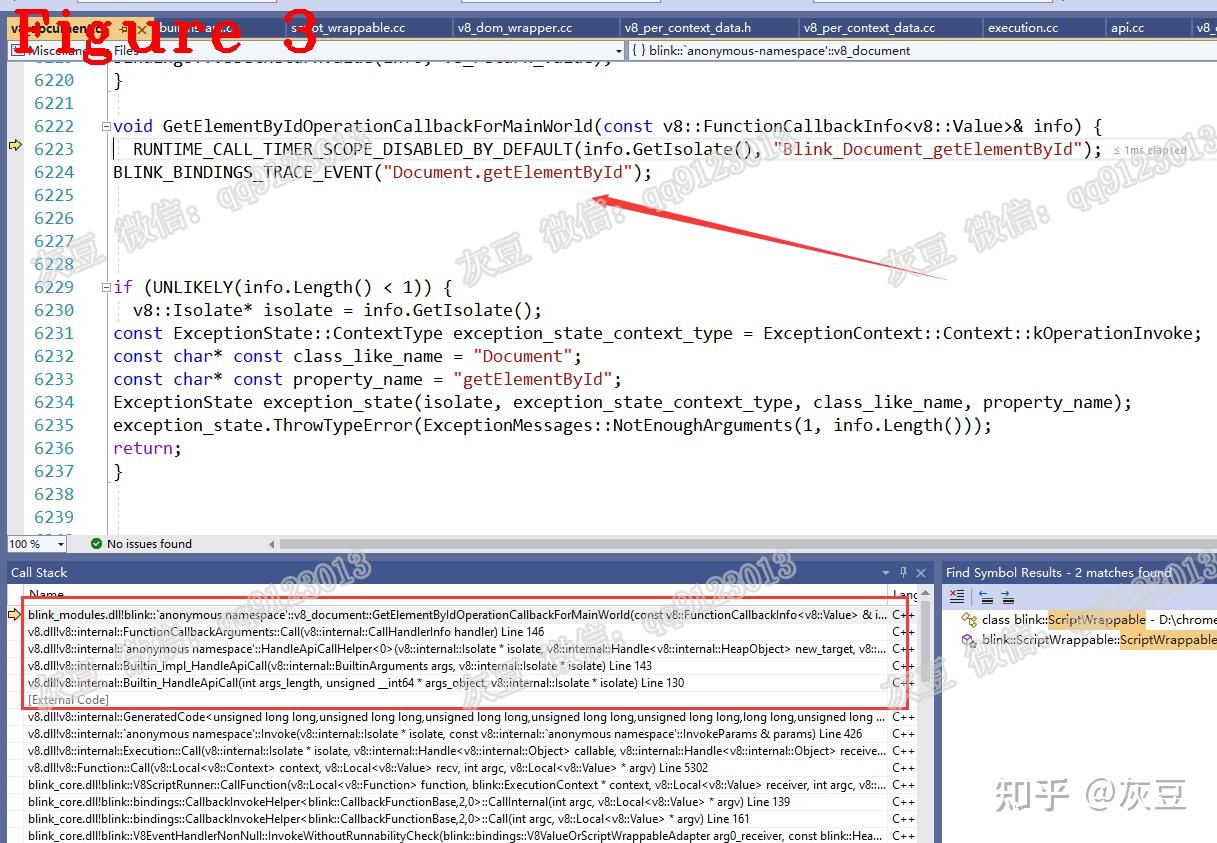Go to next location in Find Symbol Results
1217x843 pixels.
pyautogui.click(x=1007, y=597)
